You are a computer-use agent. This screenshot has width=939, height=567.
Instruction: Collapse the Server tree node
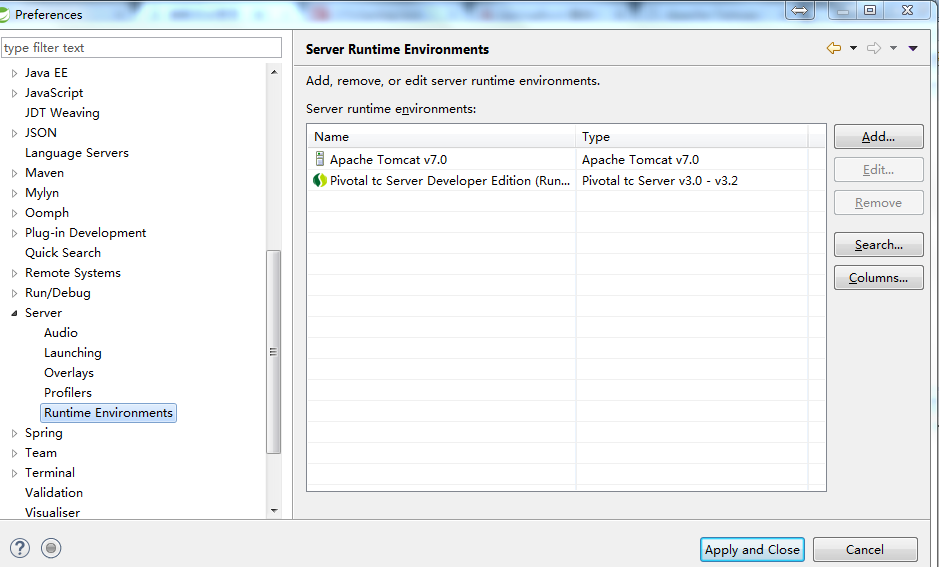tap(14, 313)
